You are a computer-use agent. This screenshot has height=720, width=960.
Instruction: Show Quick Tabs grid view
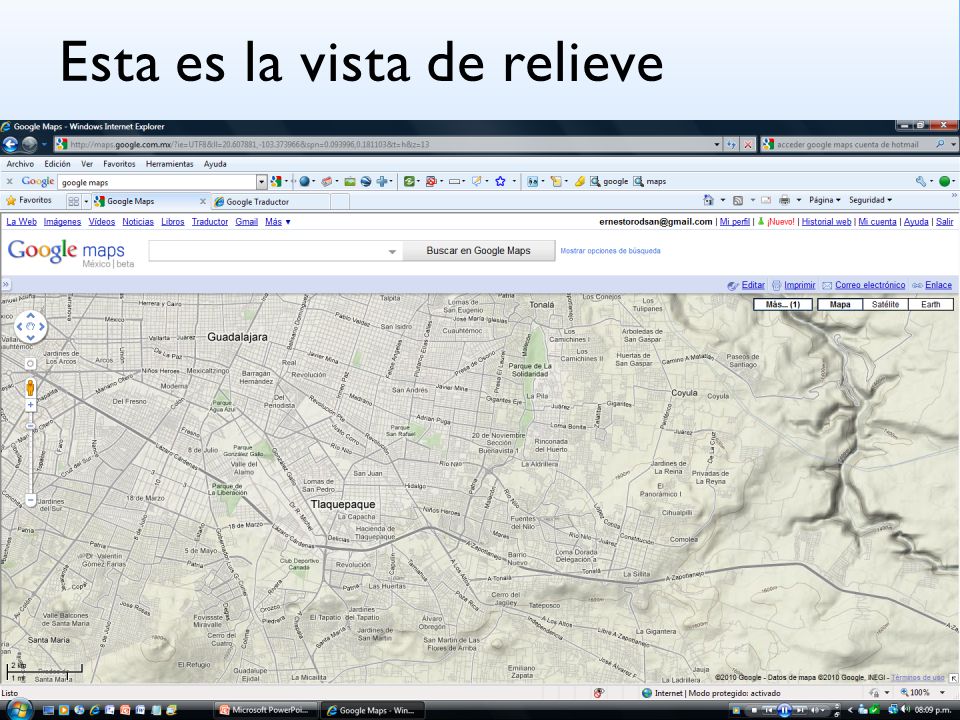pos(74,201)
